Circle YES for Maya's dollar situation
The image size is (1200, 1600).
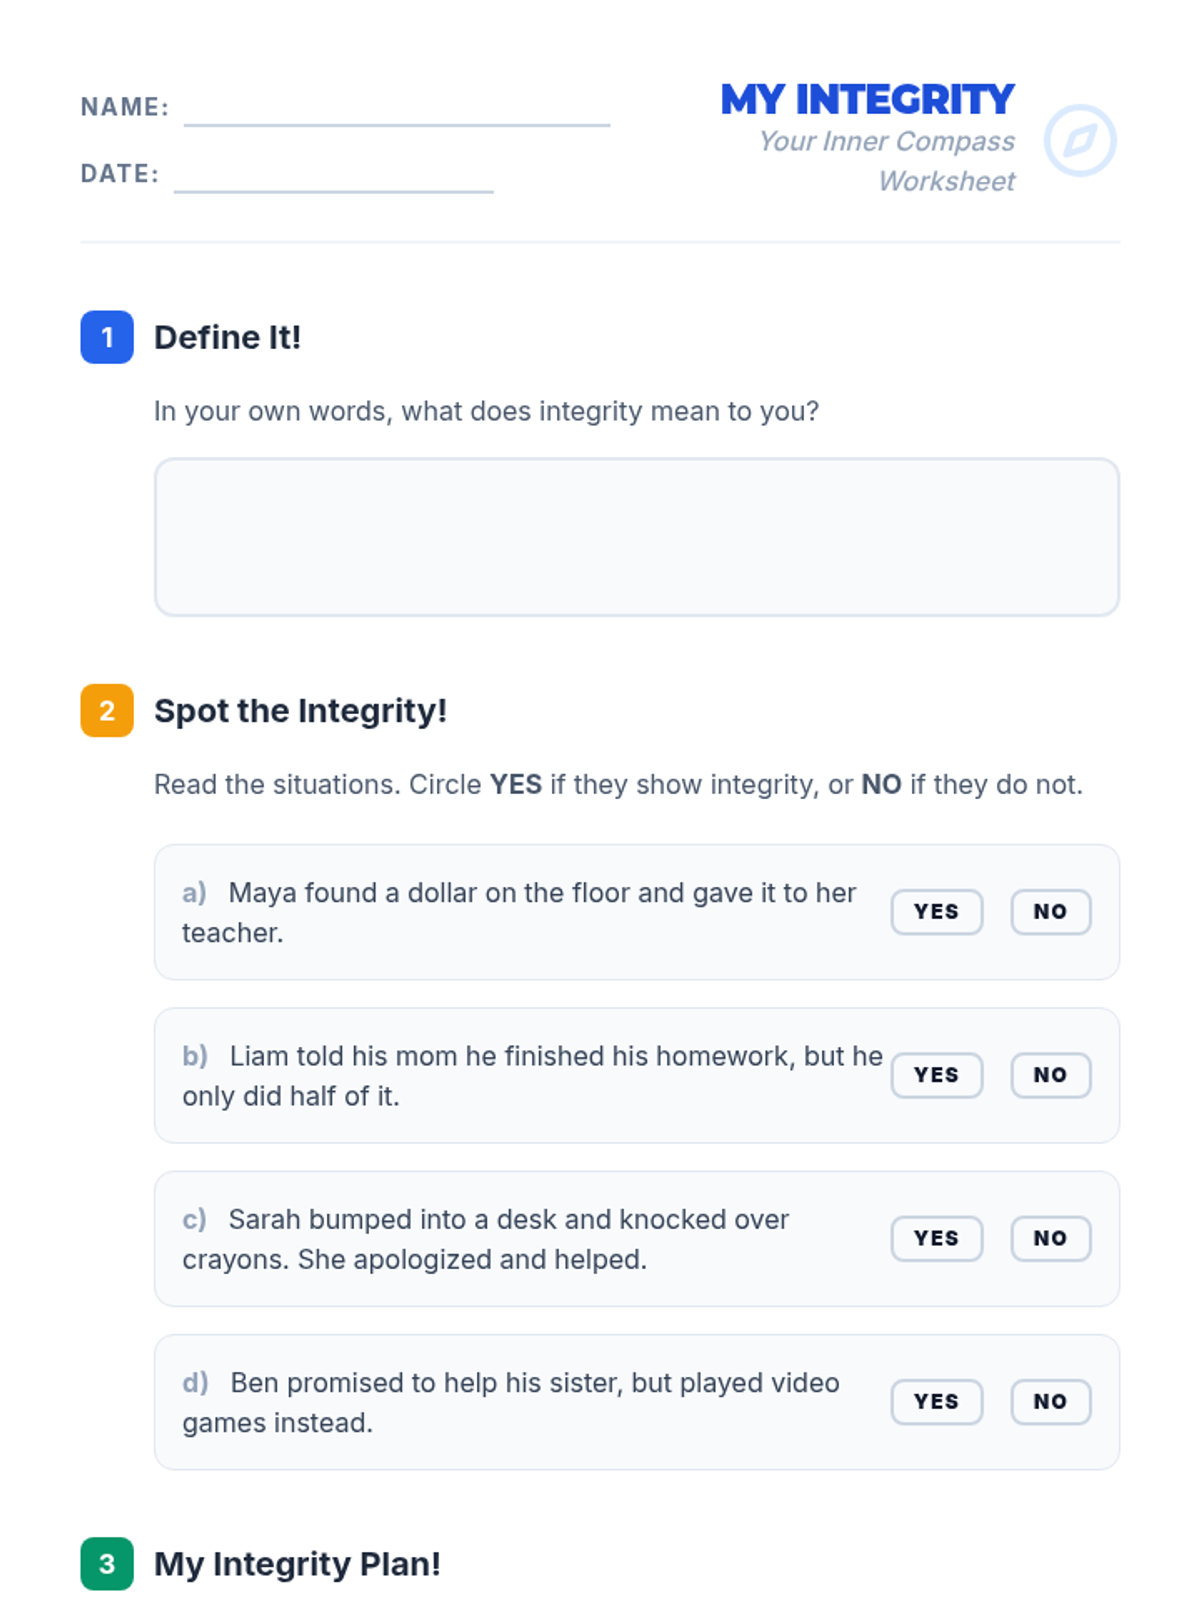point(936,912)
